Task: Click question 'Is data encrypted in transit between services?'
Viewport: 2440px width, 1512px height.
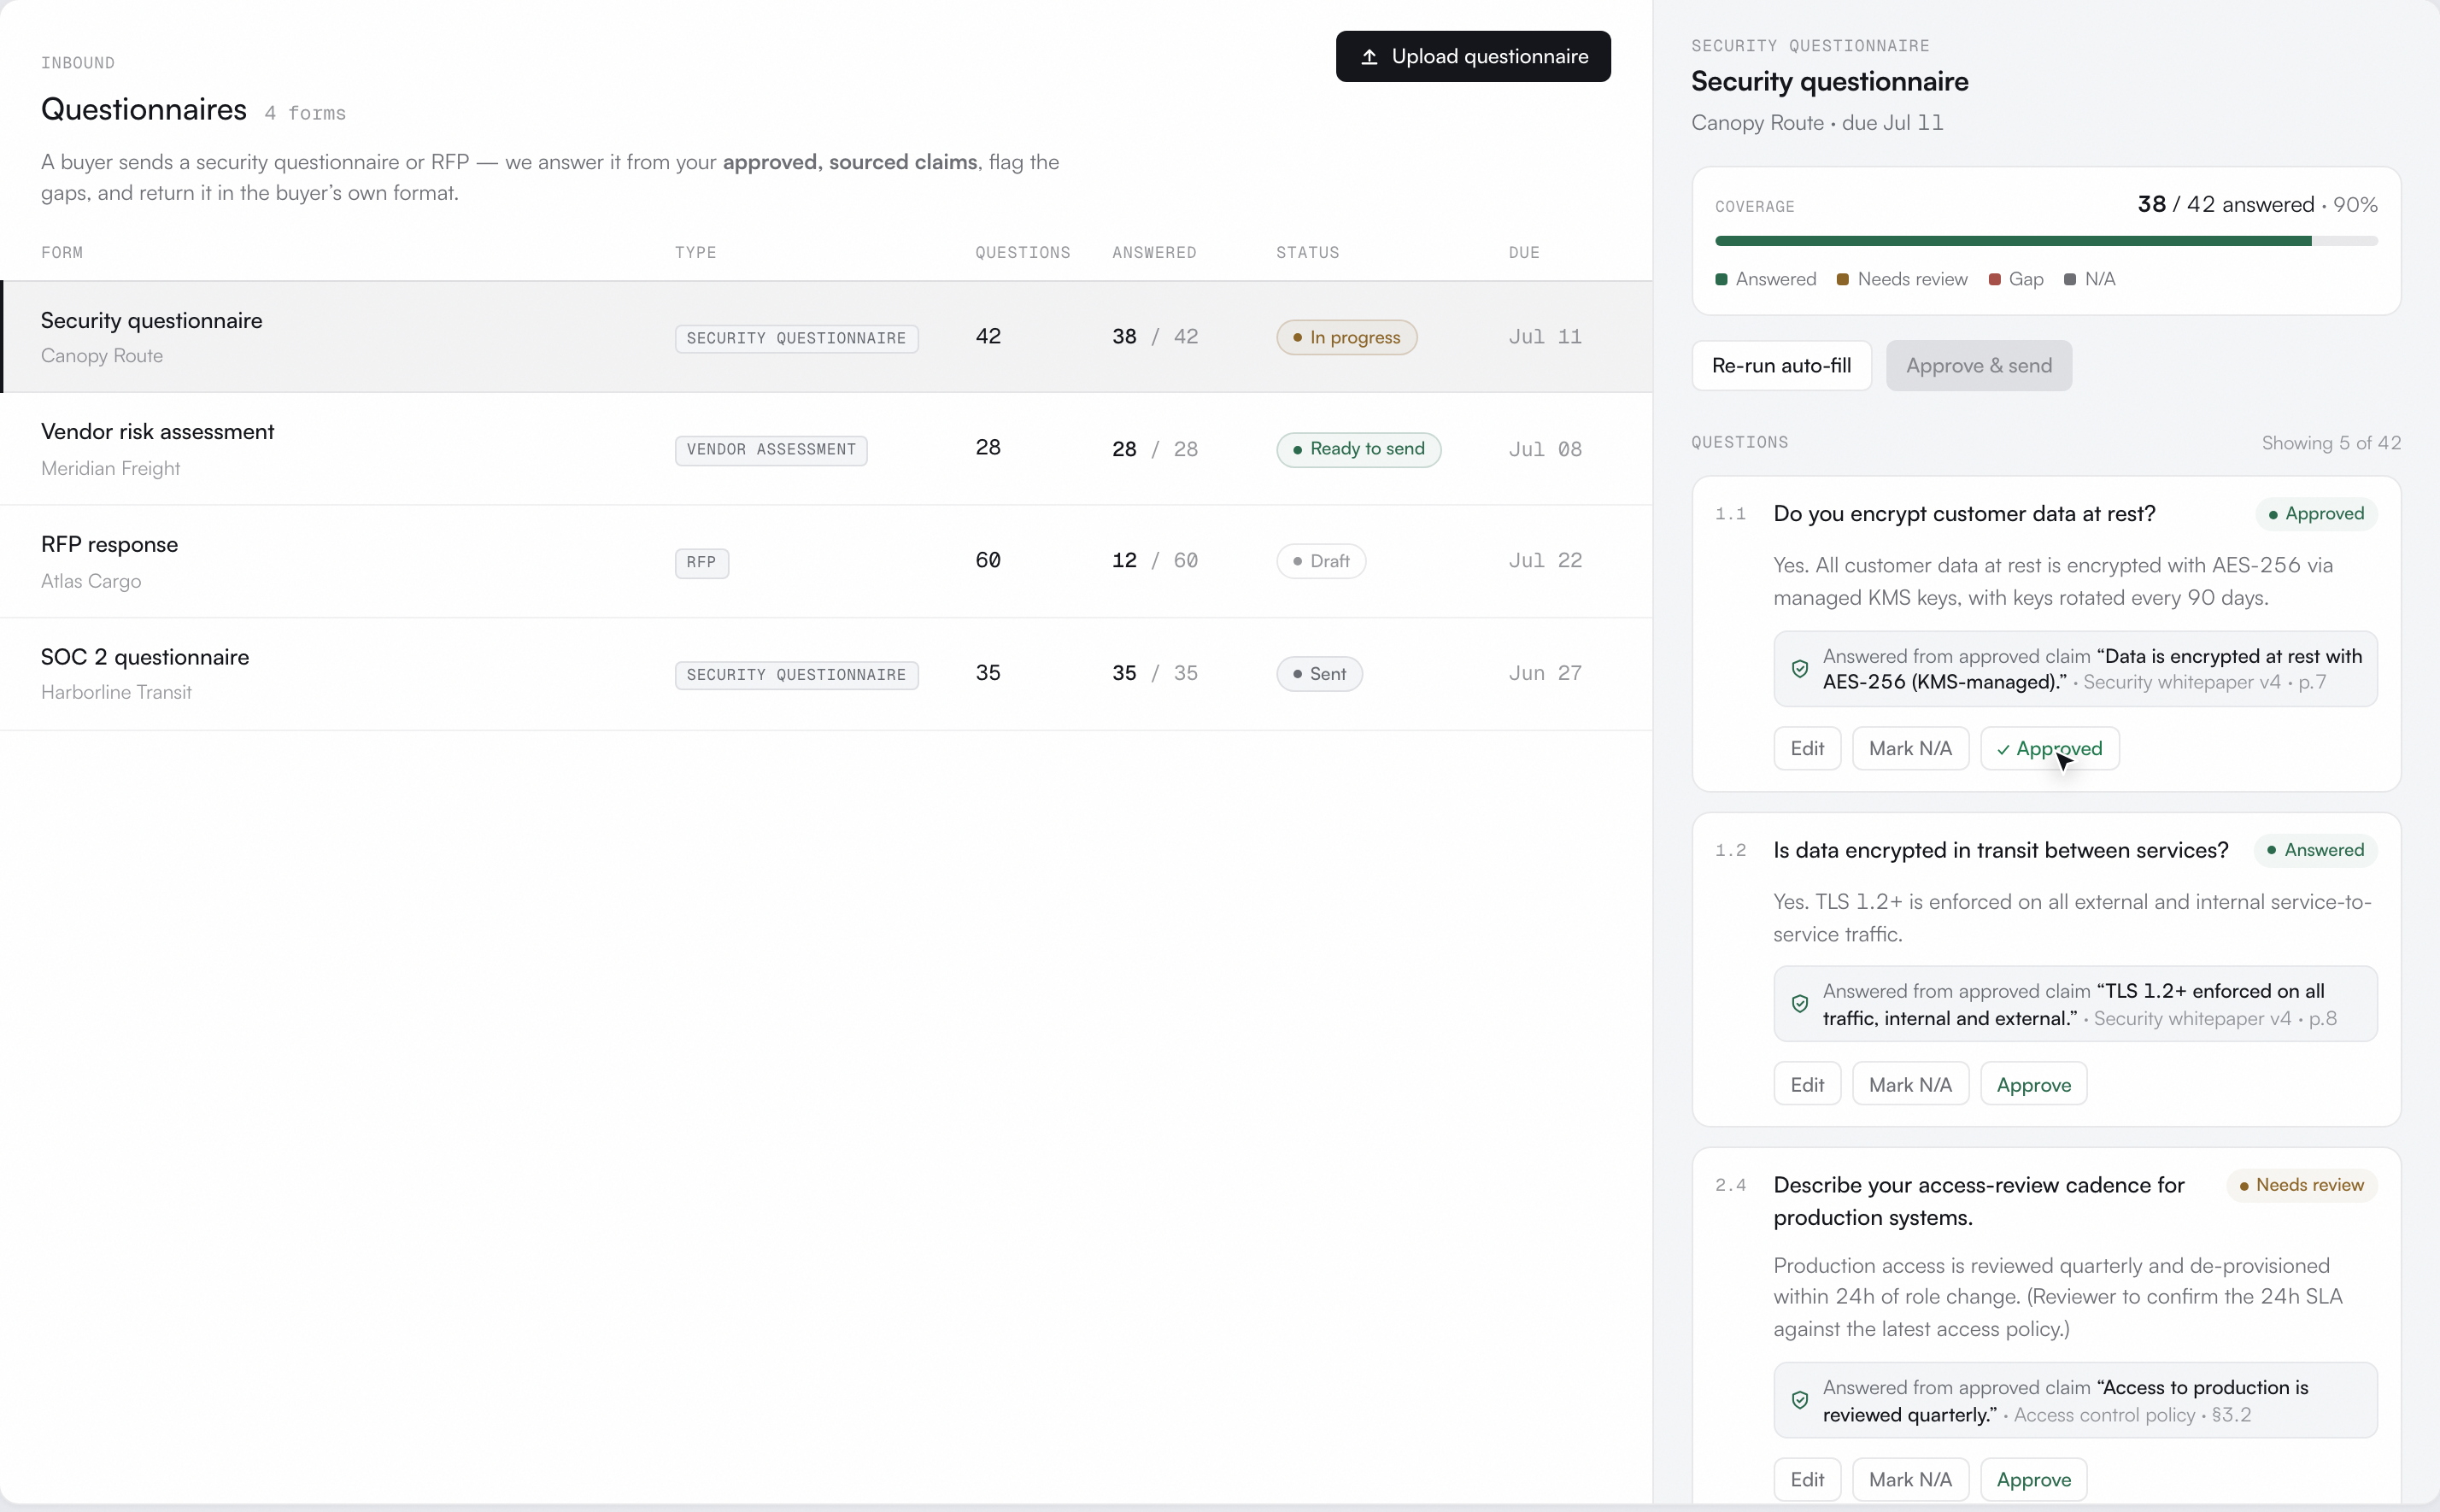Action: pos(2000,851)
